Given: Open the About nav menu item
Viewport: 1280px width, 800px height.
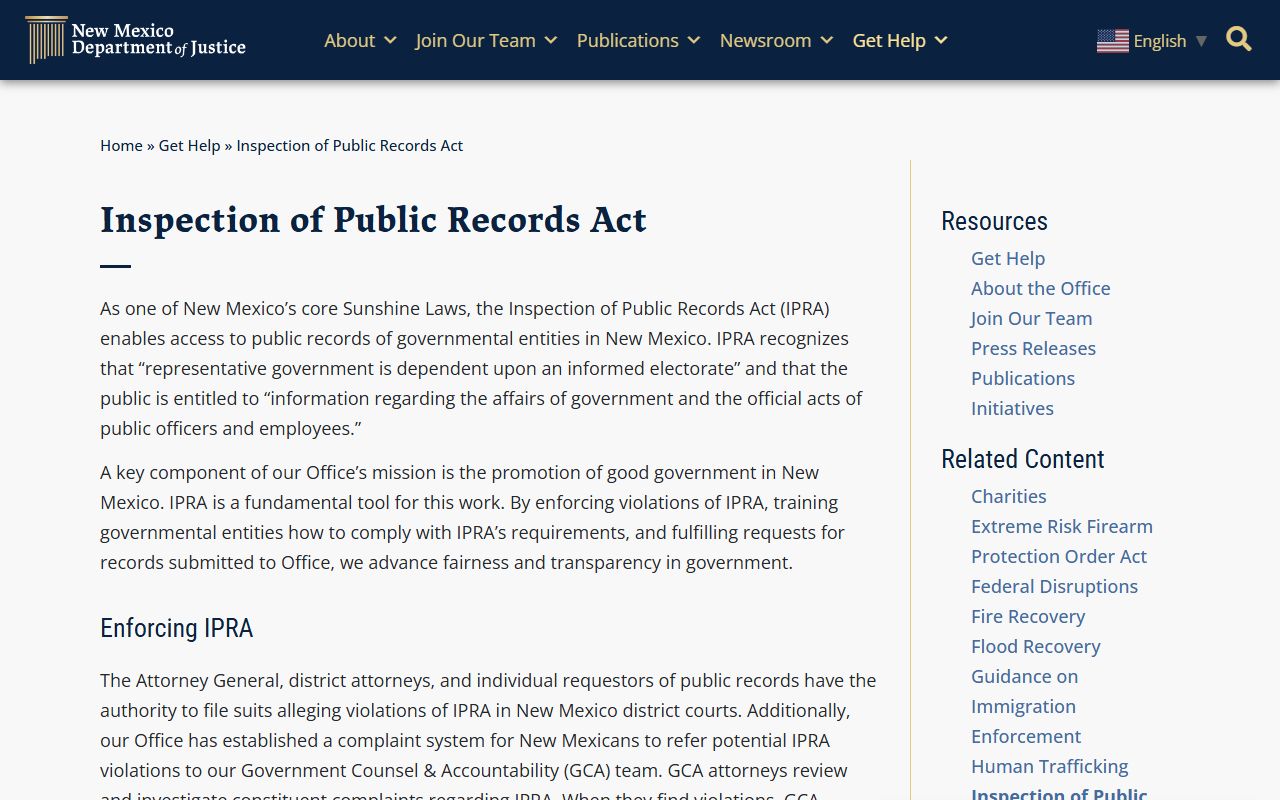Looking at the screenshot, I should 349,40.
